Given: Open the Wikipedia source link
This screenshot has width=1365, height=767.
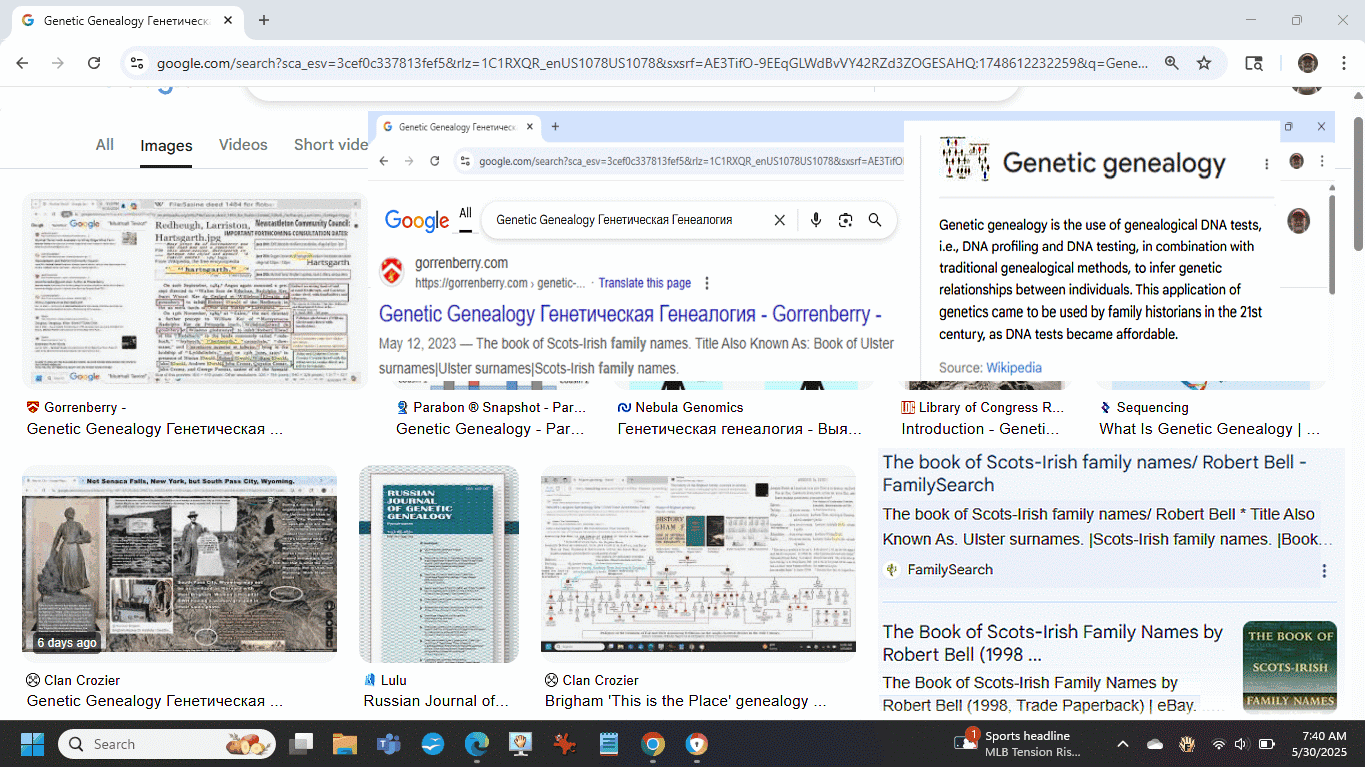Looking at the screenshot, I should [1013, 368].
